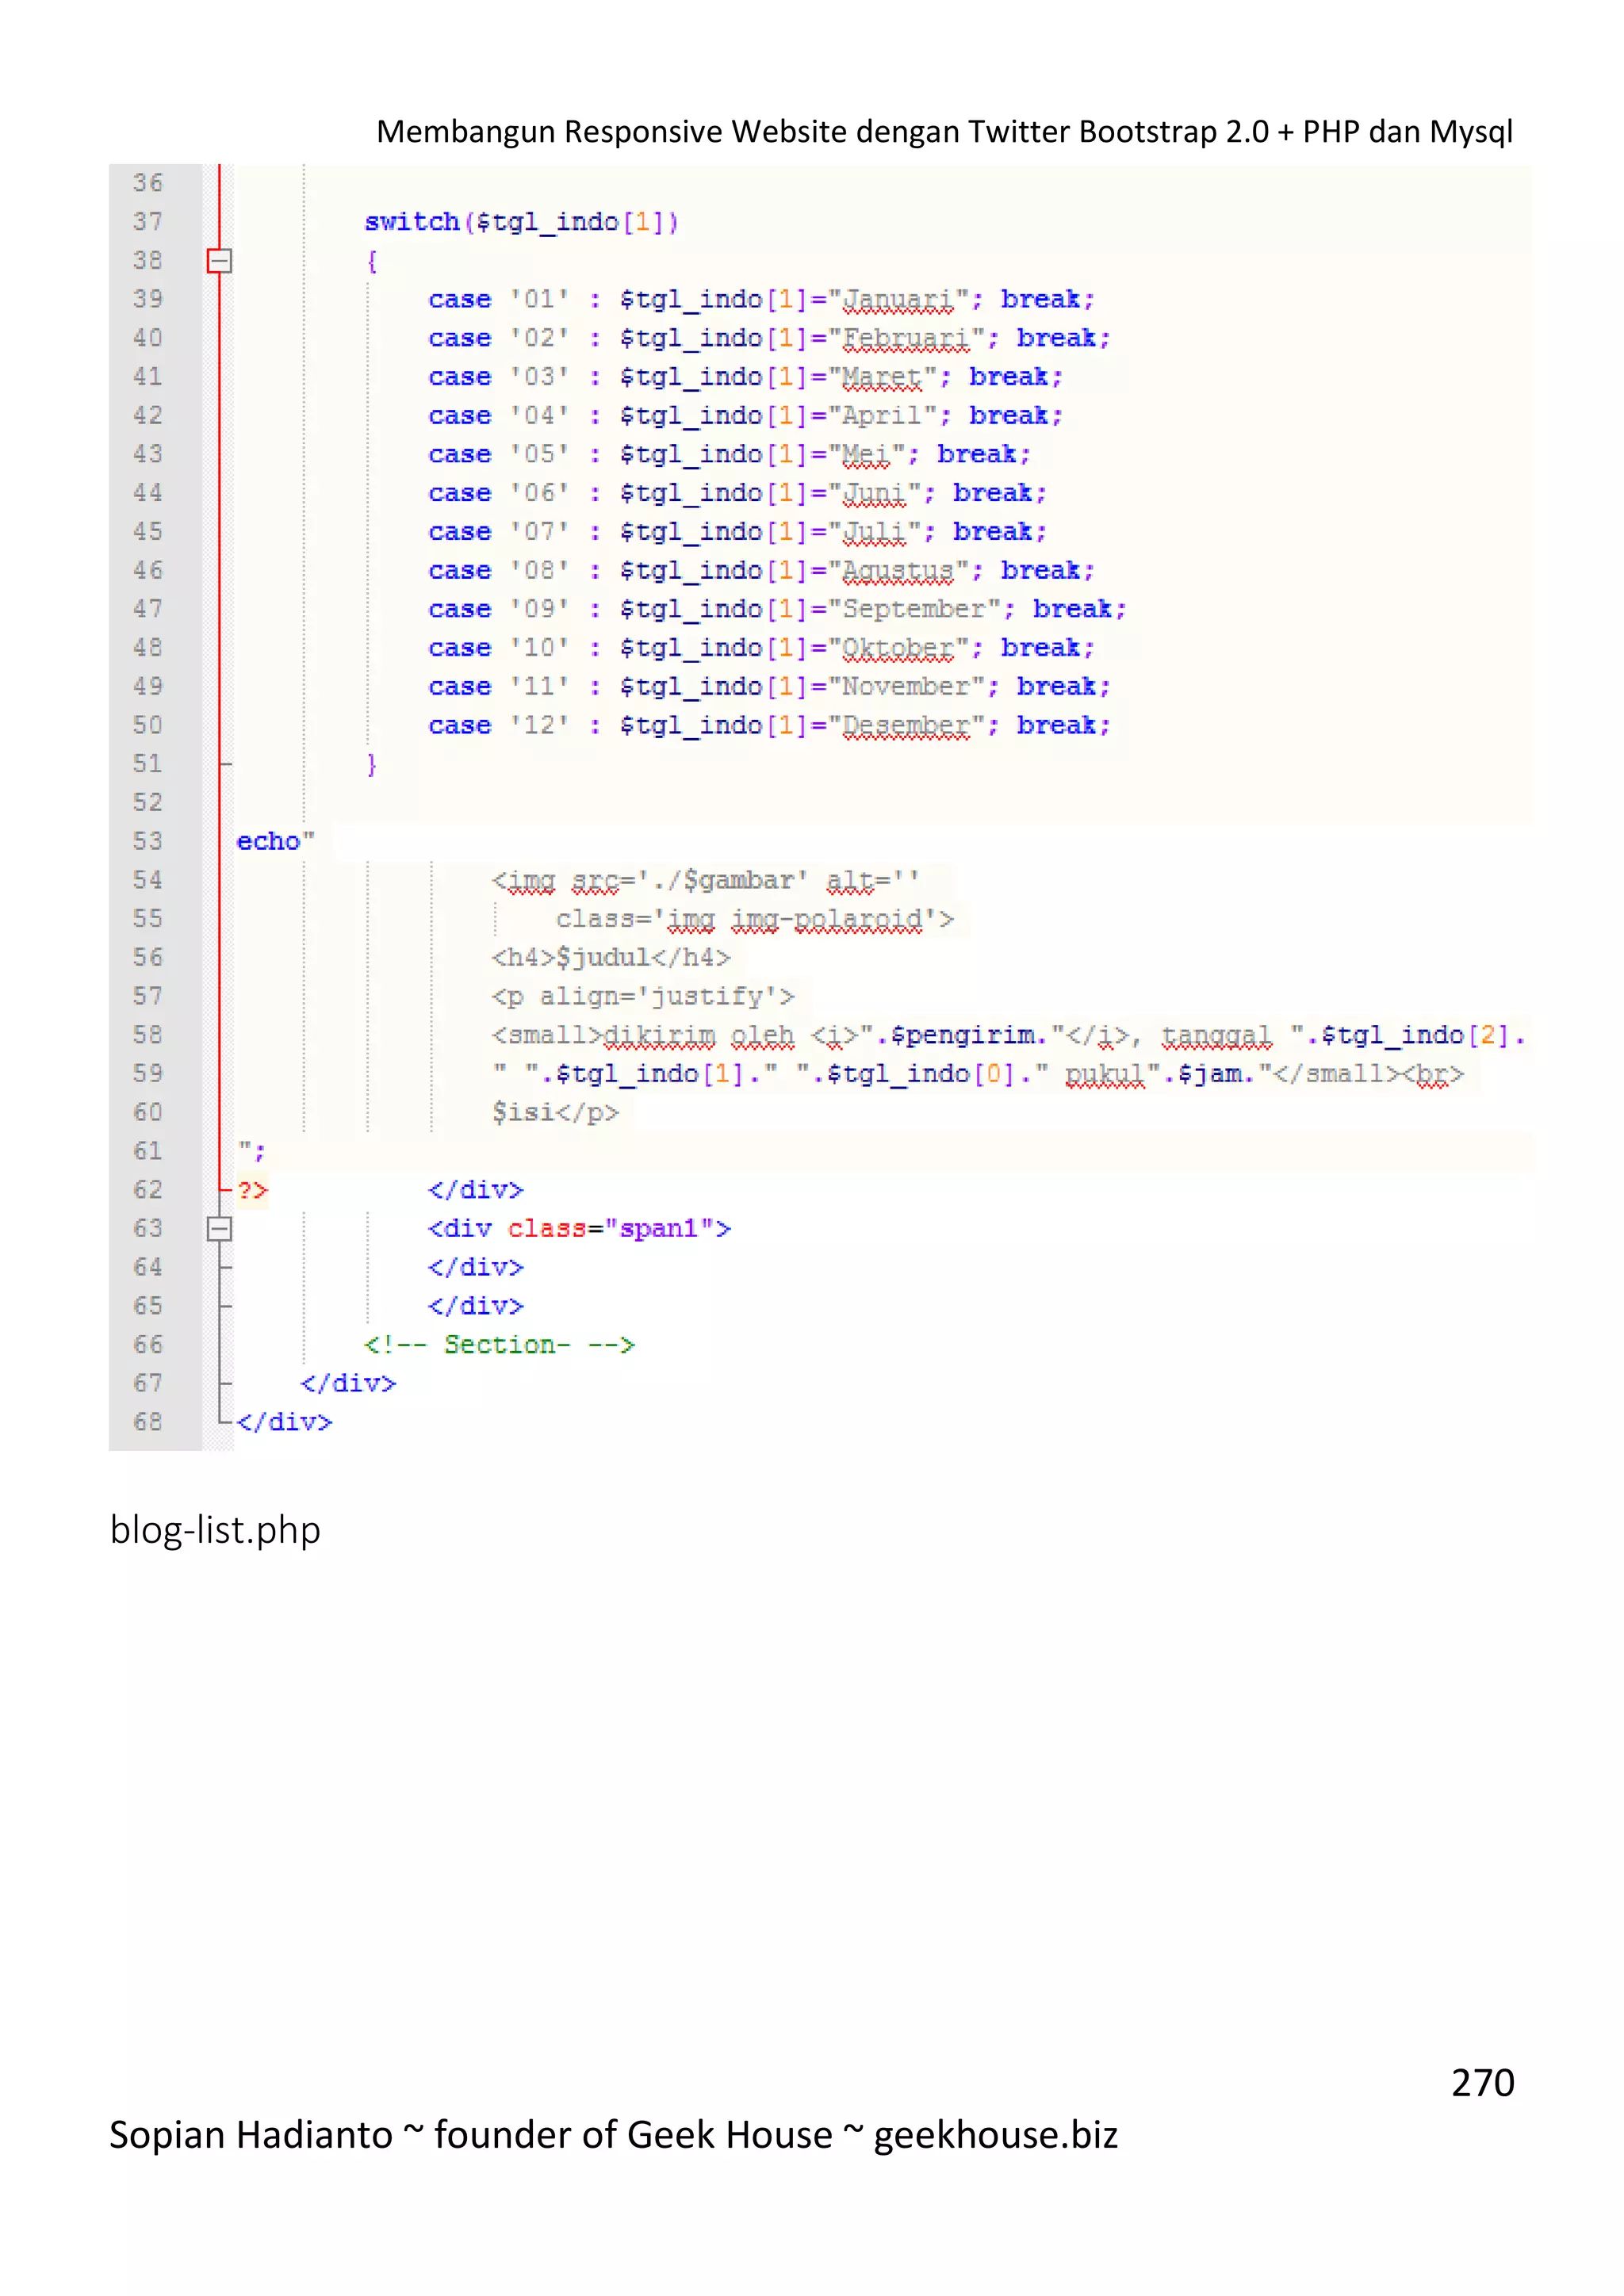Screen dimensions: 1624x2296
Task: Click the "November" string on line 49
Action: coord(906,687)
